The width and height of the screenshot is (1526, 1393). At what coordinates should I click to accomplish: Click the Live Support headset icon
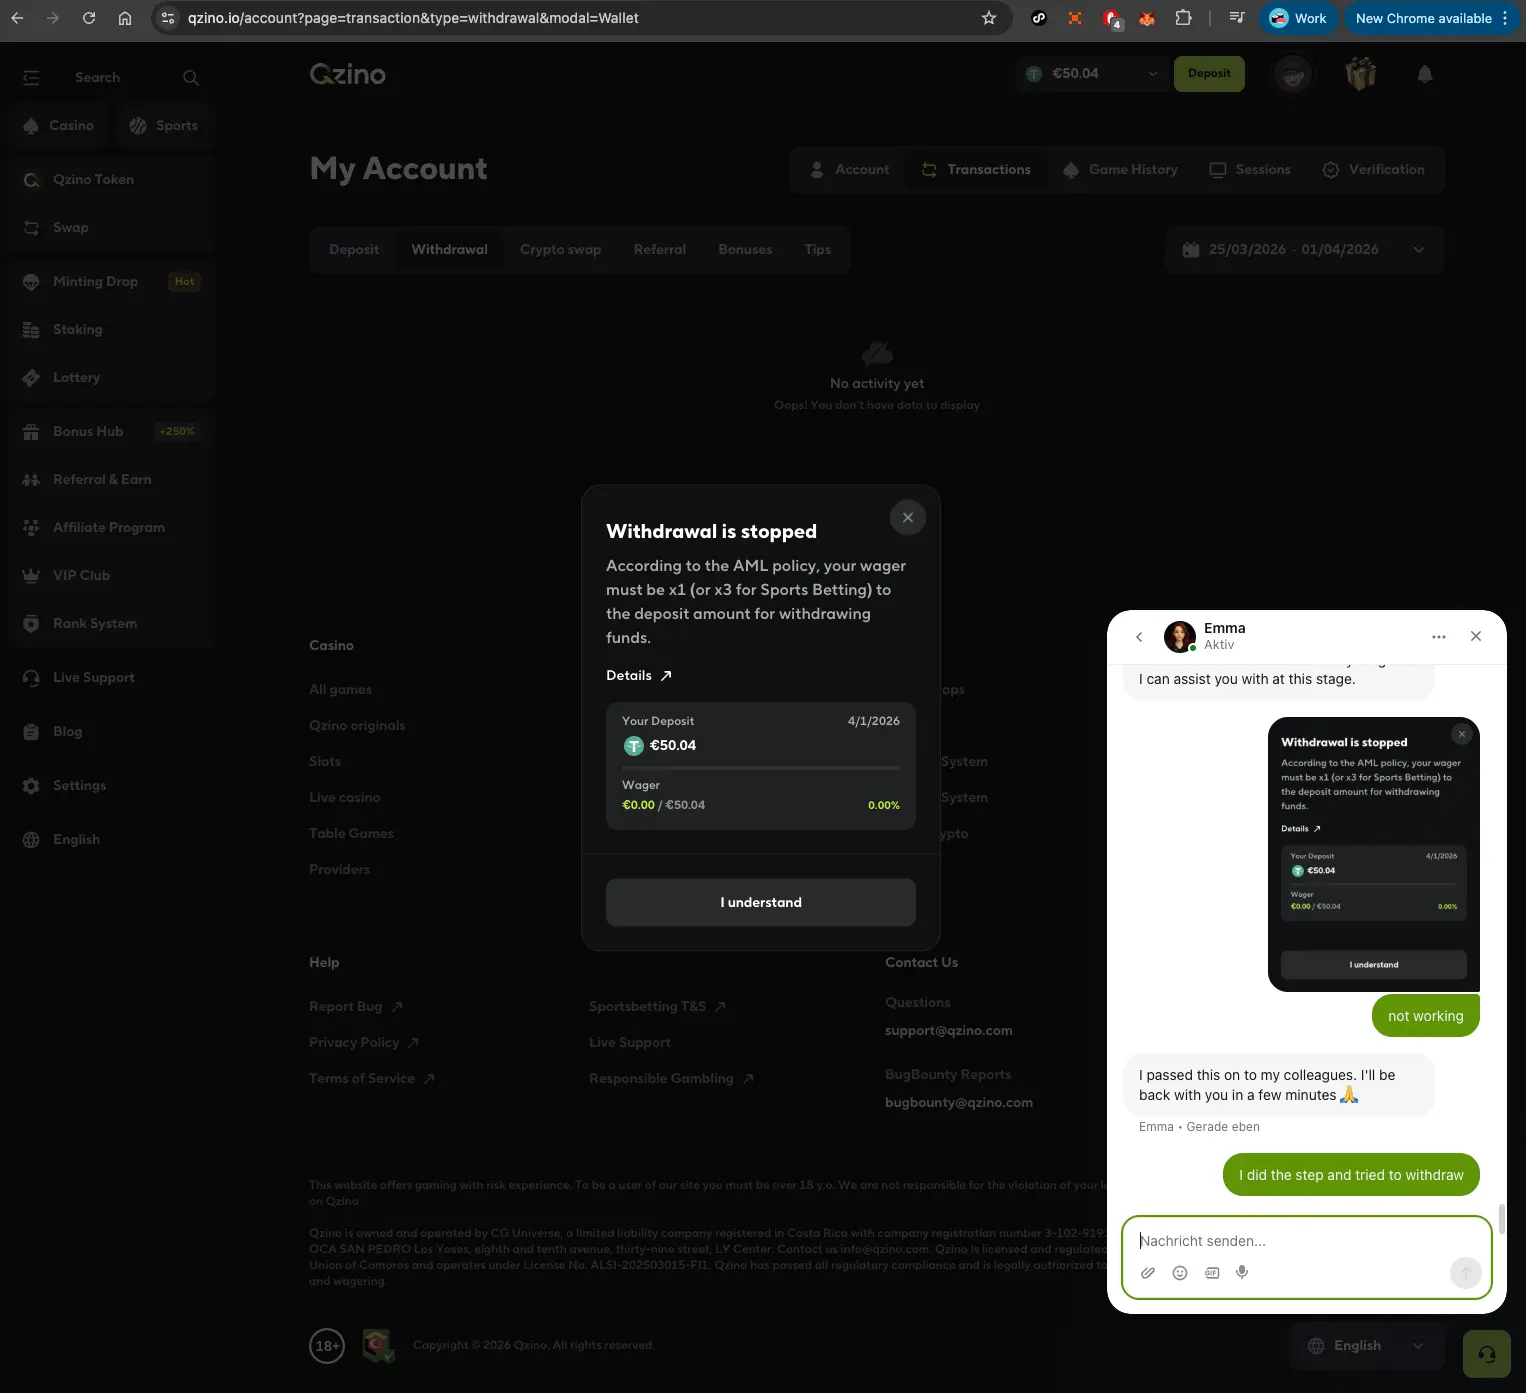click(x=31, y=678)
